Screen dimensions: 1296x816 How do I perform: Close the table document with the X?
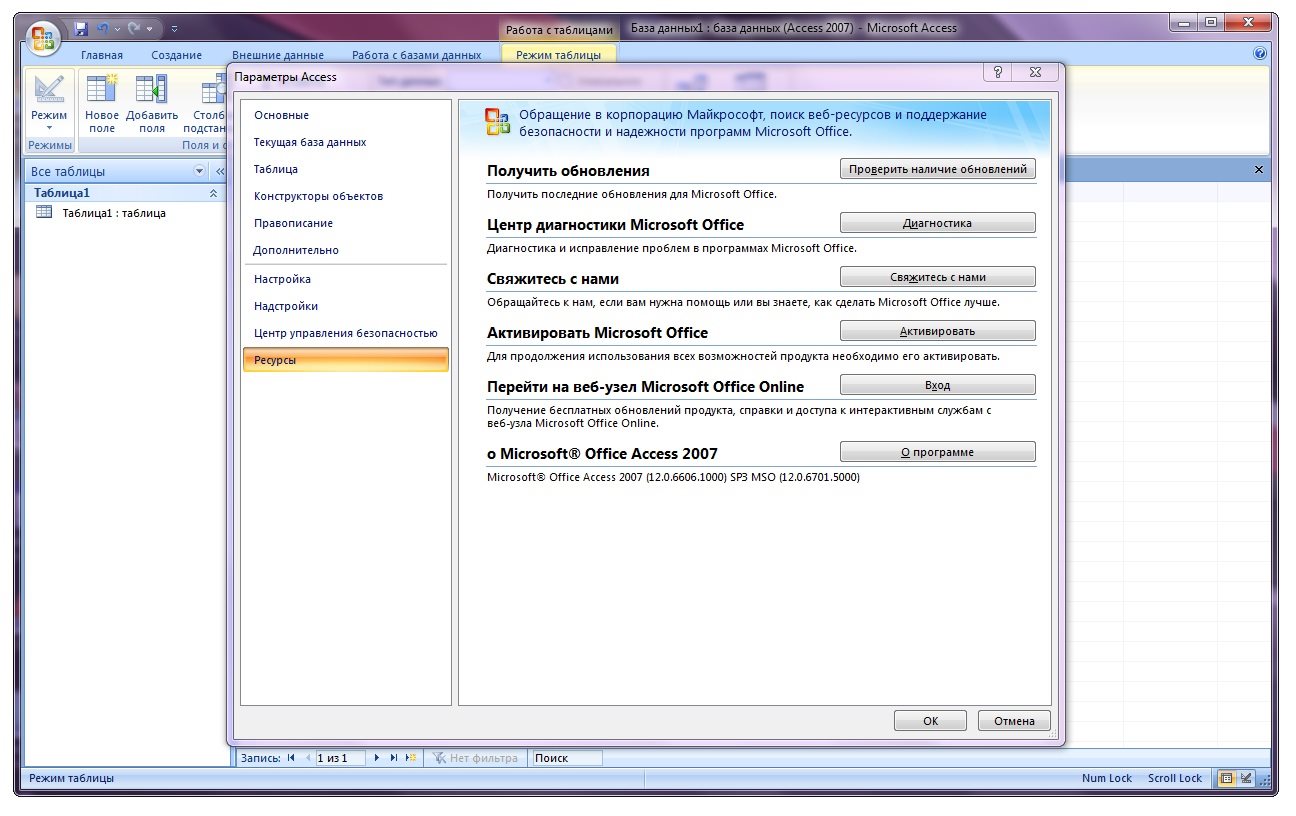pos(1259,170)
